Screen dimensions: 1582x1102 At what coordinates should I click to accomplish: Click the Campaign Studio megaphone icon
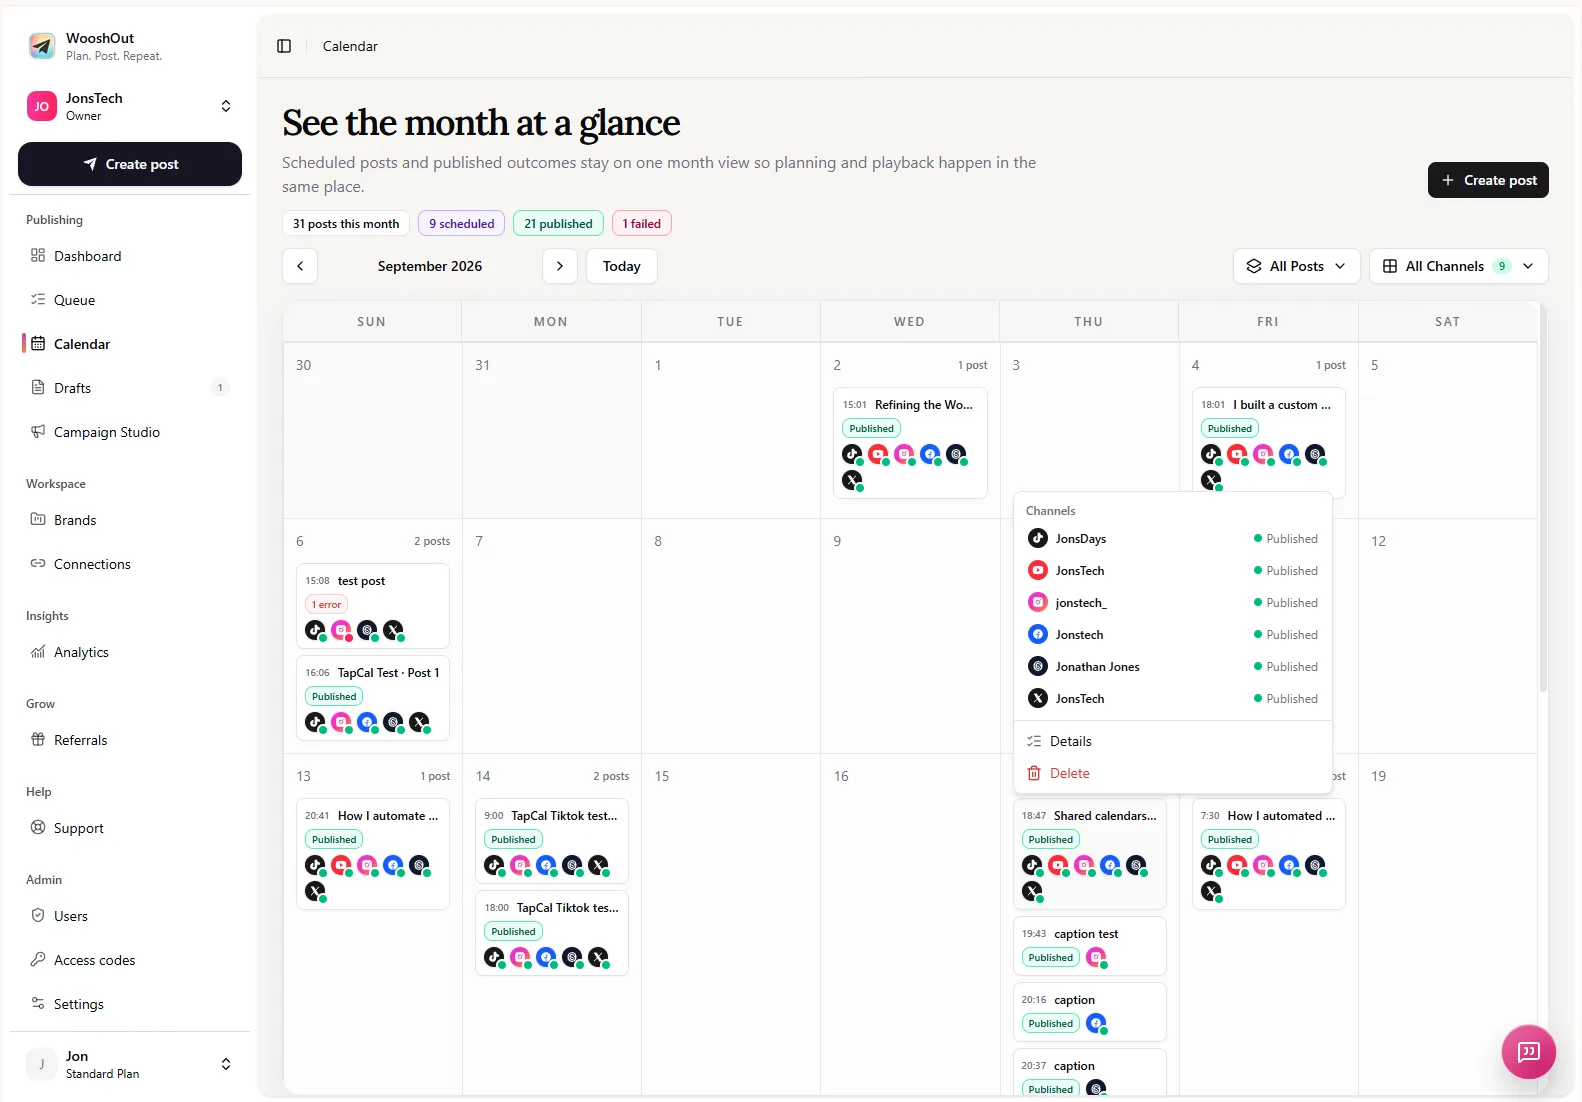[x=38, y=431]
